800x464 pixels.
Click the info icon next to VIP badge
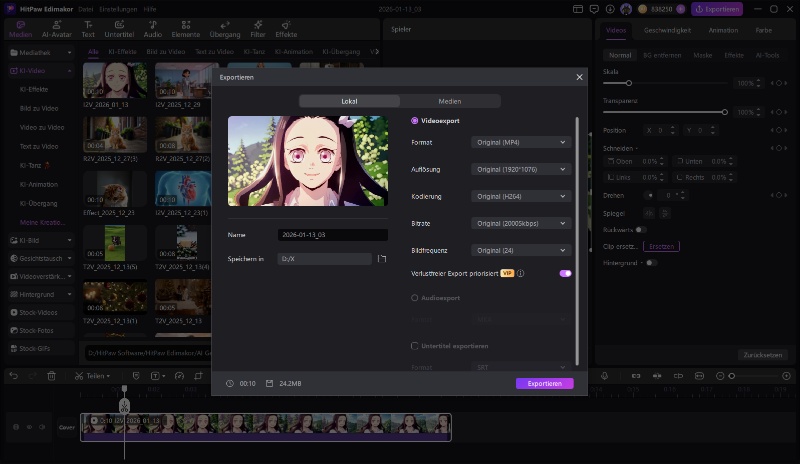[521, 273]
